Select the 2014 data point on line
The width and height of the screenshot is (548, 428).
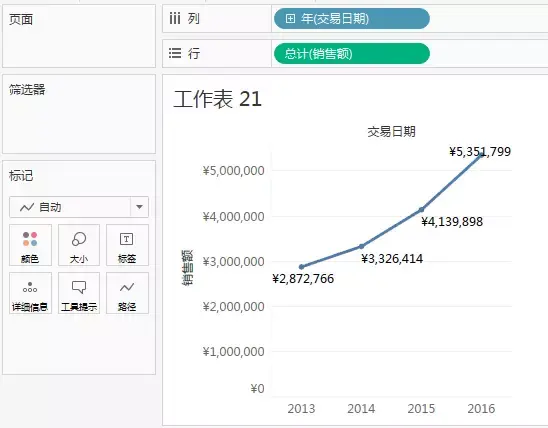click(x=361, y=246)
